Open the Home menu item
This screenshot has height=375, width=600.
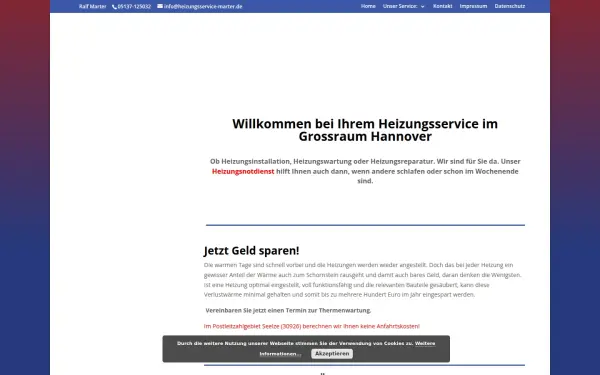click(x=368, y=6)
